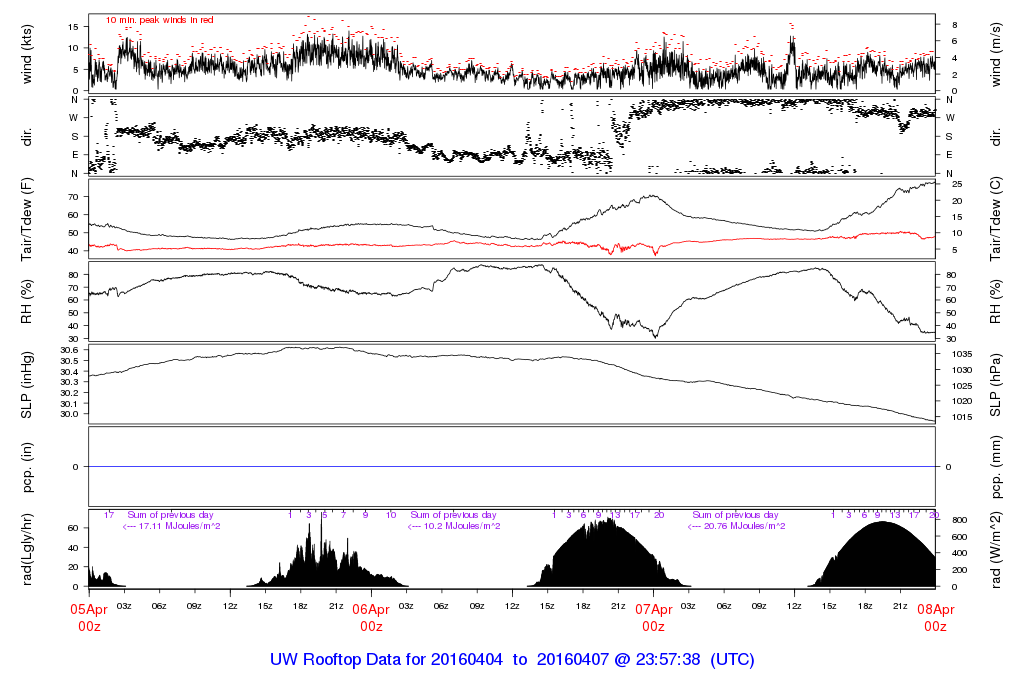Select the 'Tair/Tdew (F)' axis label

tap(27, 219)
